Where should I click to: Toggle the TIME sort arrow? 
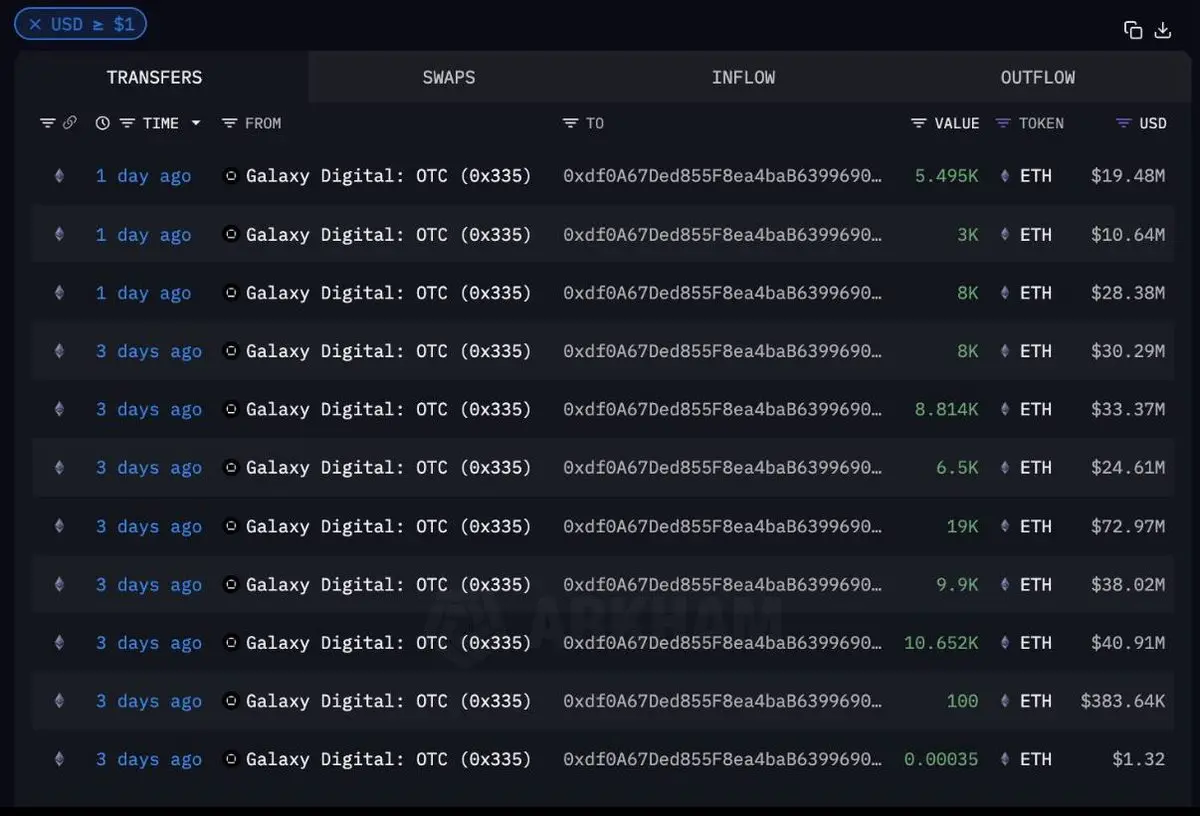pyautogui.click(x=196, y=123)
